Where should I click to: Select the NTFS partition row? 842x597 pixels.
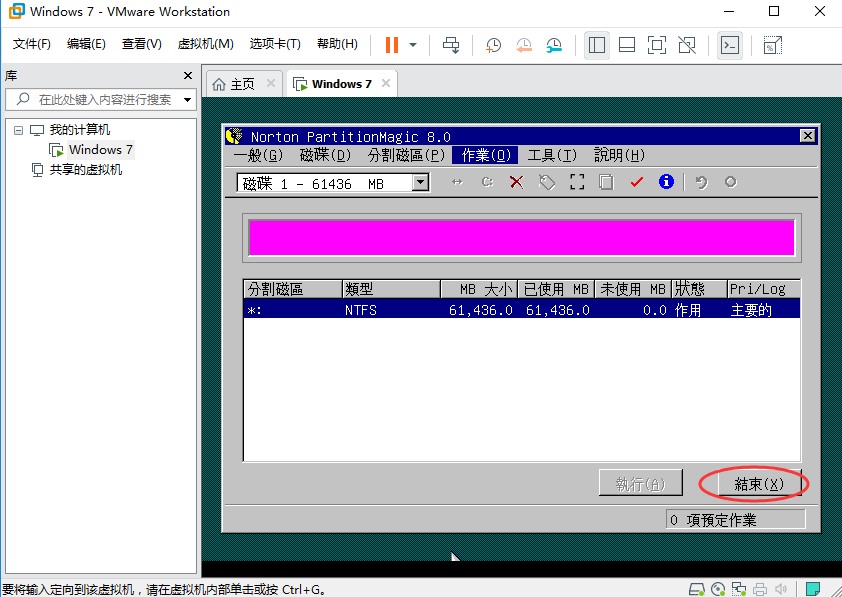pos(521,310)
